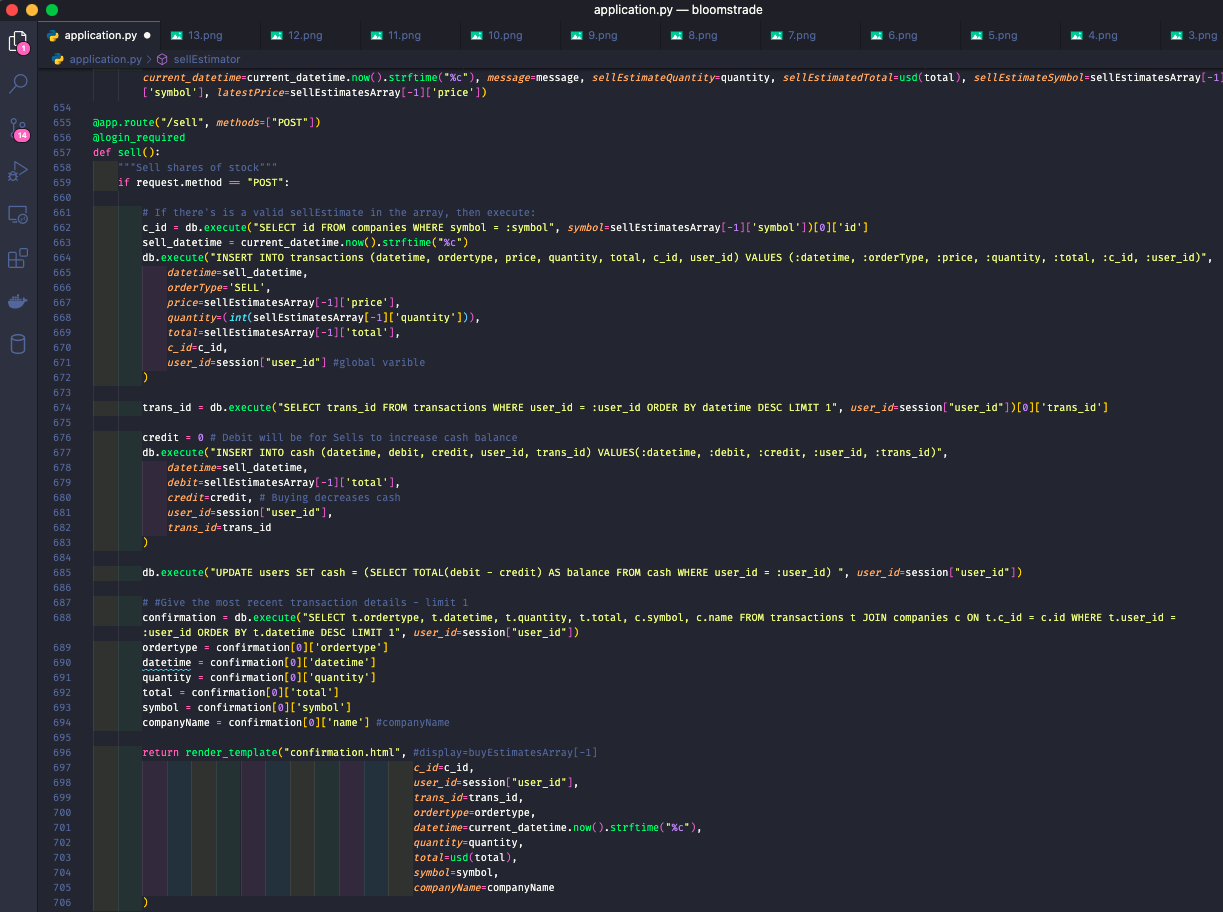The height and width of the screenshot is (912, 1223).
Task: Open the Remote Explorer icon
Action: (x=18, y=214)
